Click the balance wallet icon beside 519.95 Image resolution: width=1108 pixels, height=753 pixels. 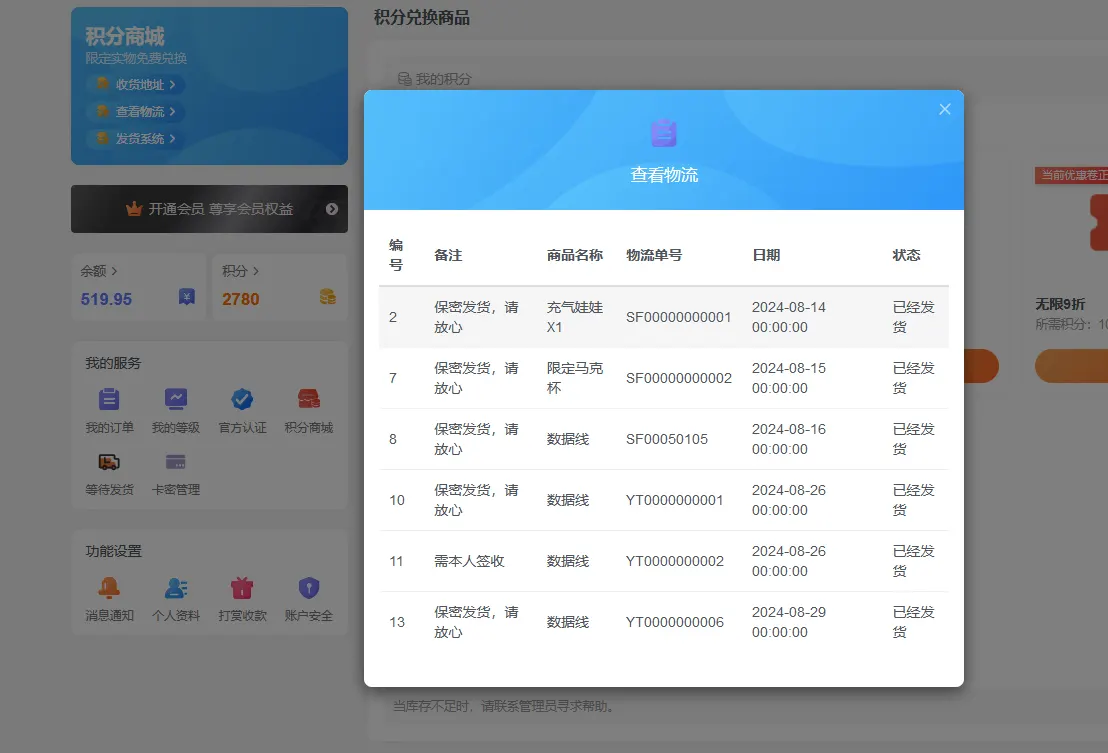187,297
